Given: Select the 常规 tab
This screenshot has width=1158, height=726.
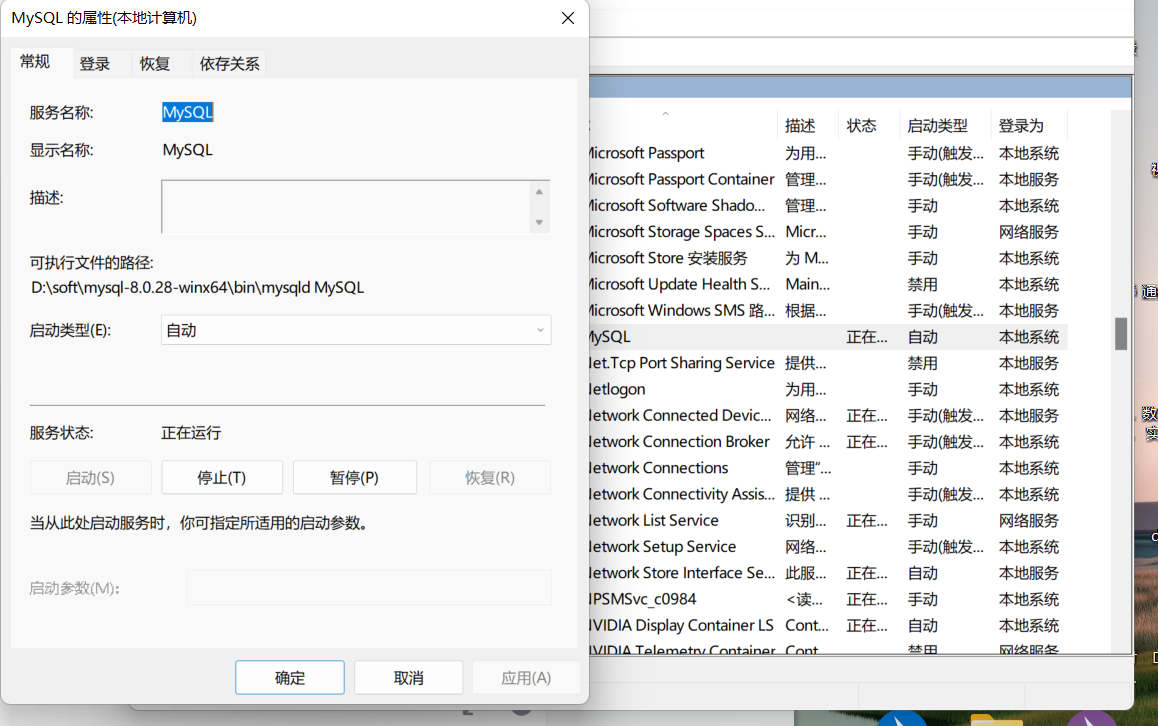Looking at the screenshot, I should (x=35, y=62).
